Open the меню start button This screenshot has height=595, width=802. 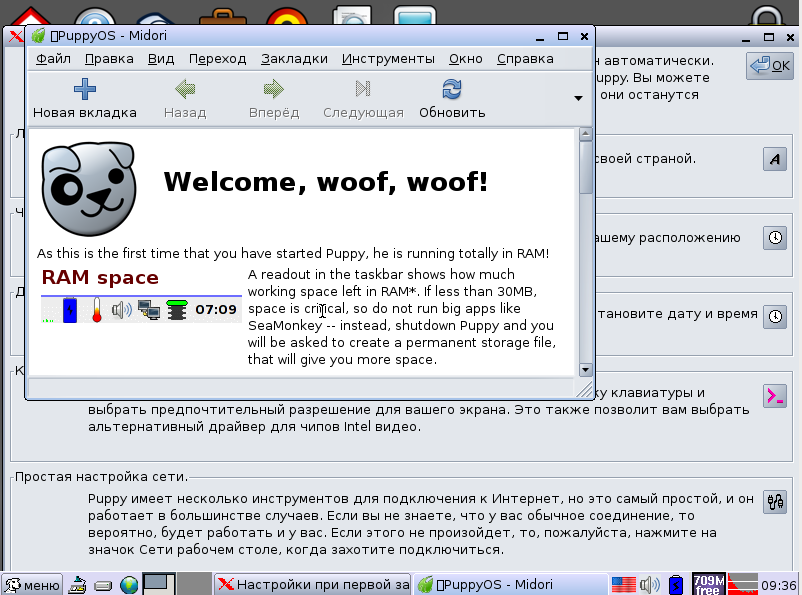tap(32, 584)
